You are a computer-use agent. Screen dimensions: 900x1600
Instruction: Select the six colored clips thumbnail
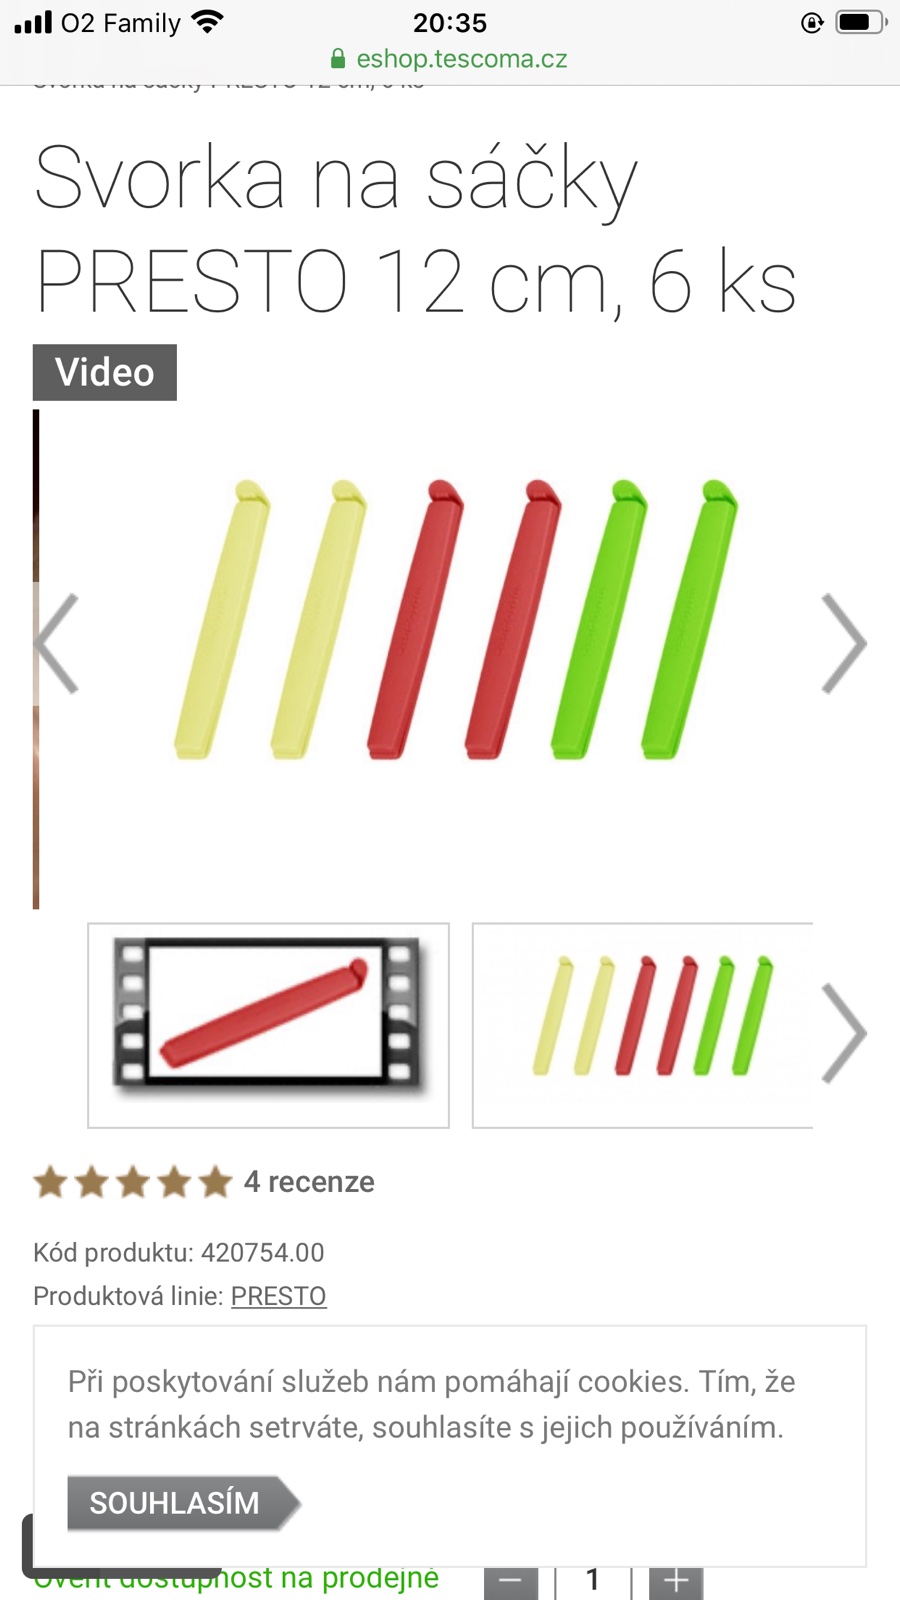(x=642, y=1025)
